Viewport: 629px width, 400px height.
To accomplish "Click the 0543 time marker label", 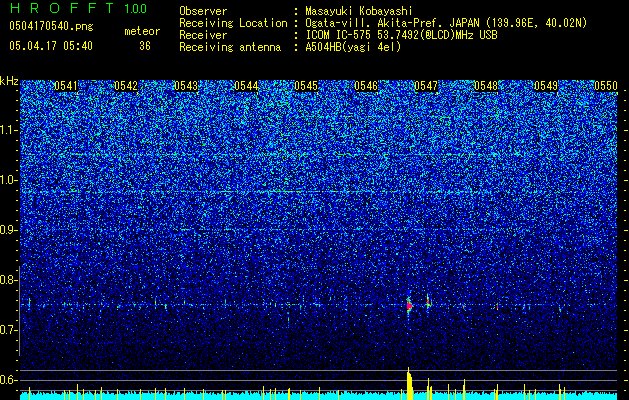I will (x=186, y=86).
